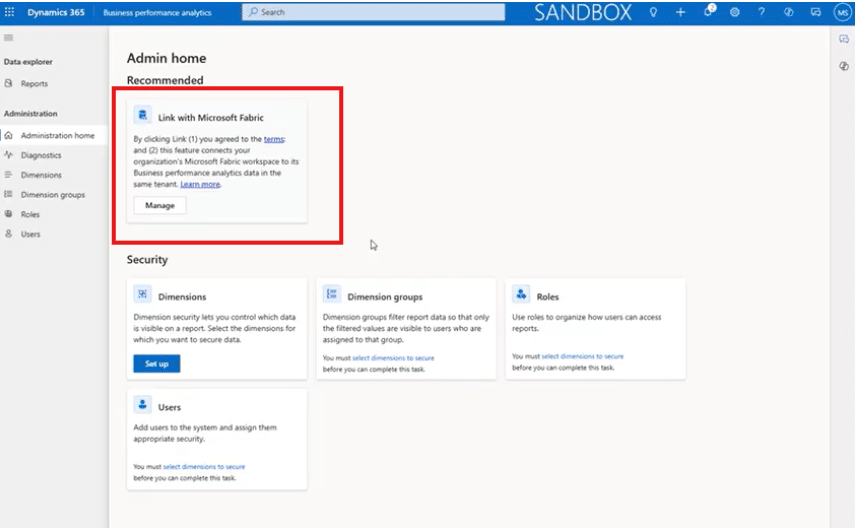The height and width of the screenshot is (529, 856).
Task: Click the Copilot icon in the right side panel
Action: (x=844, y=65)
